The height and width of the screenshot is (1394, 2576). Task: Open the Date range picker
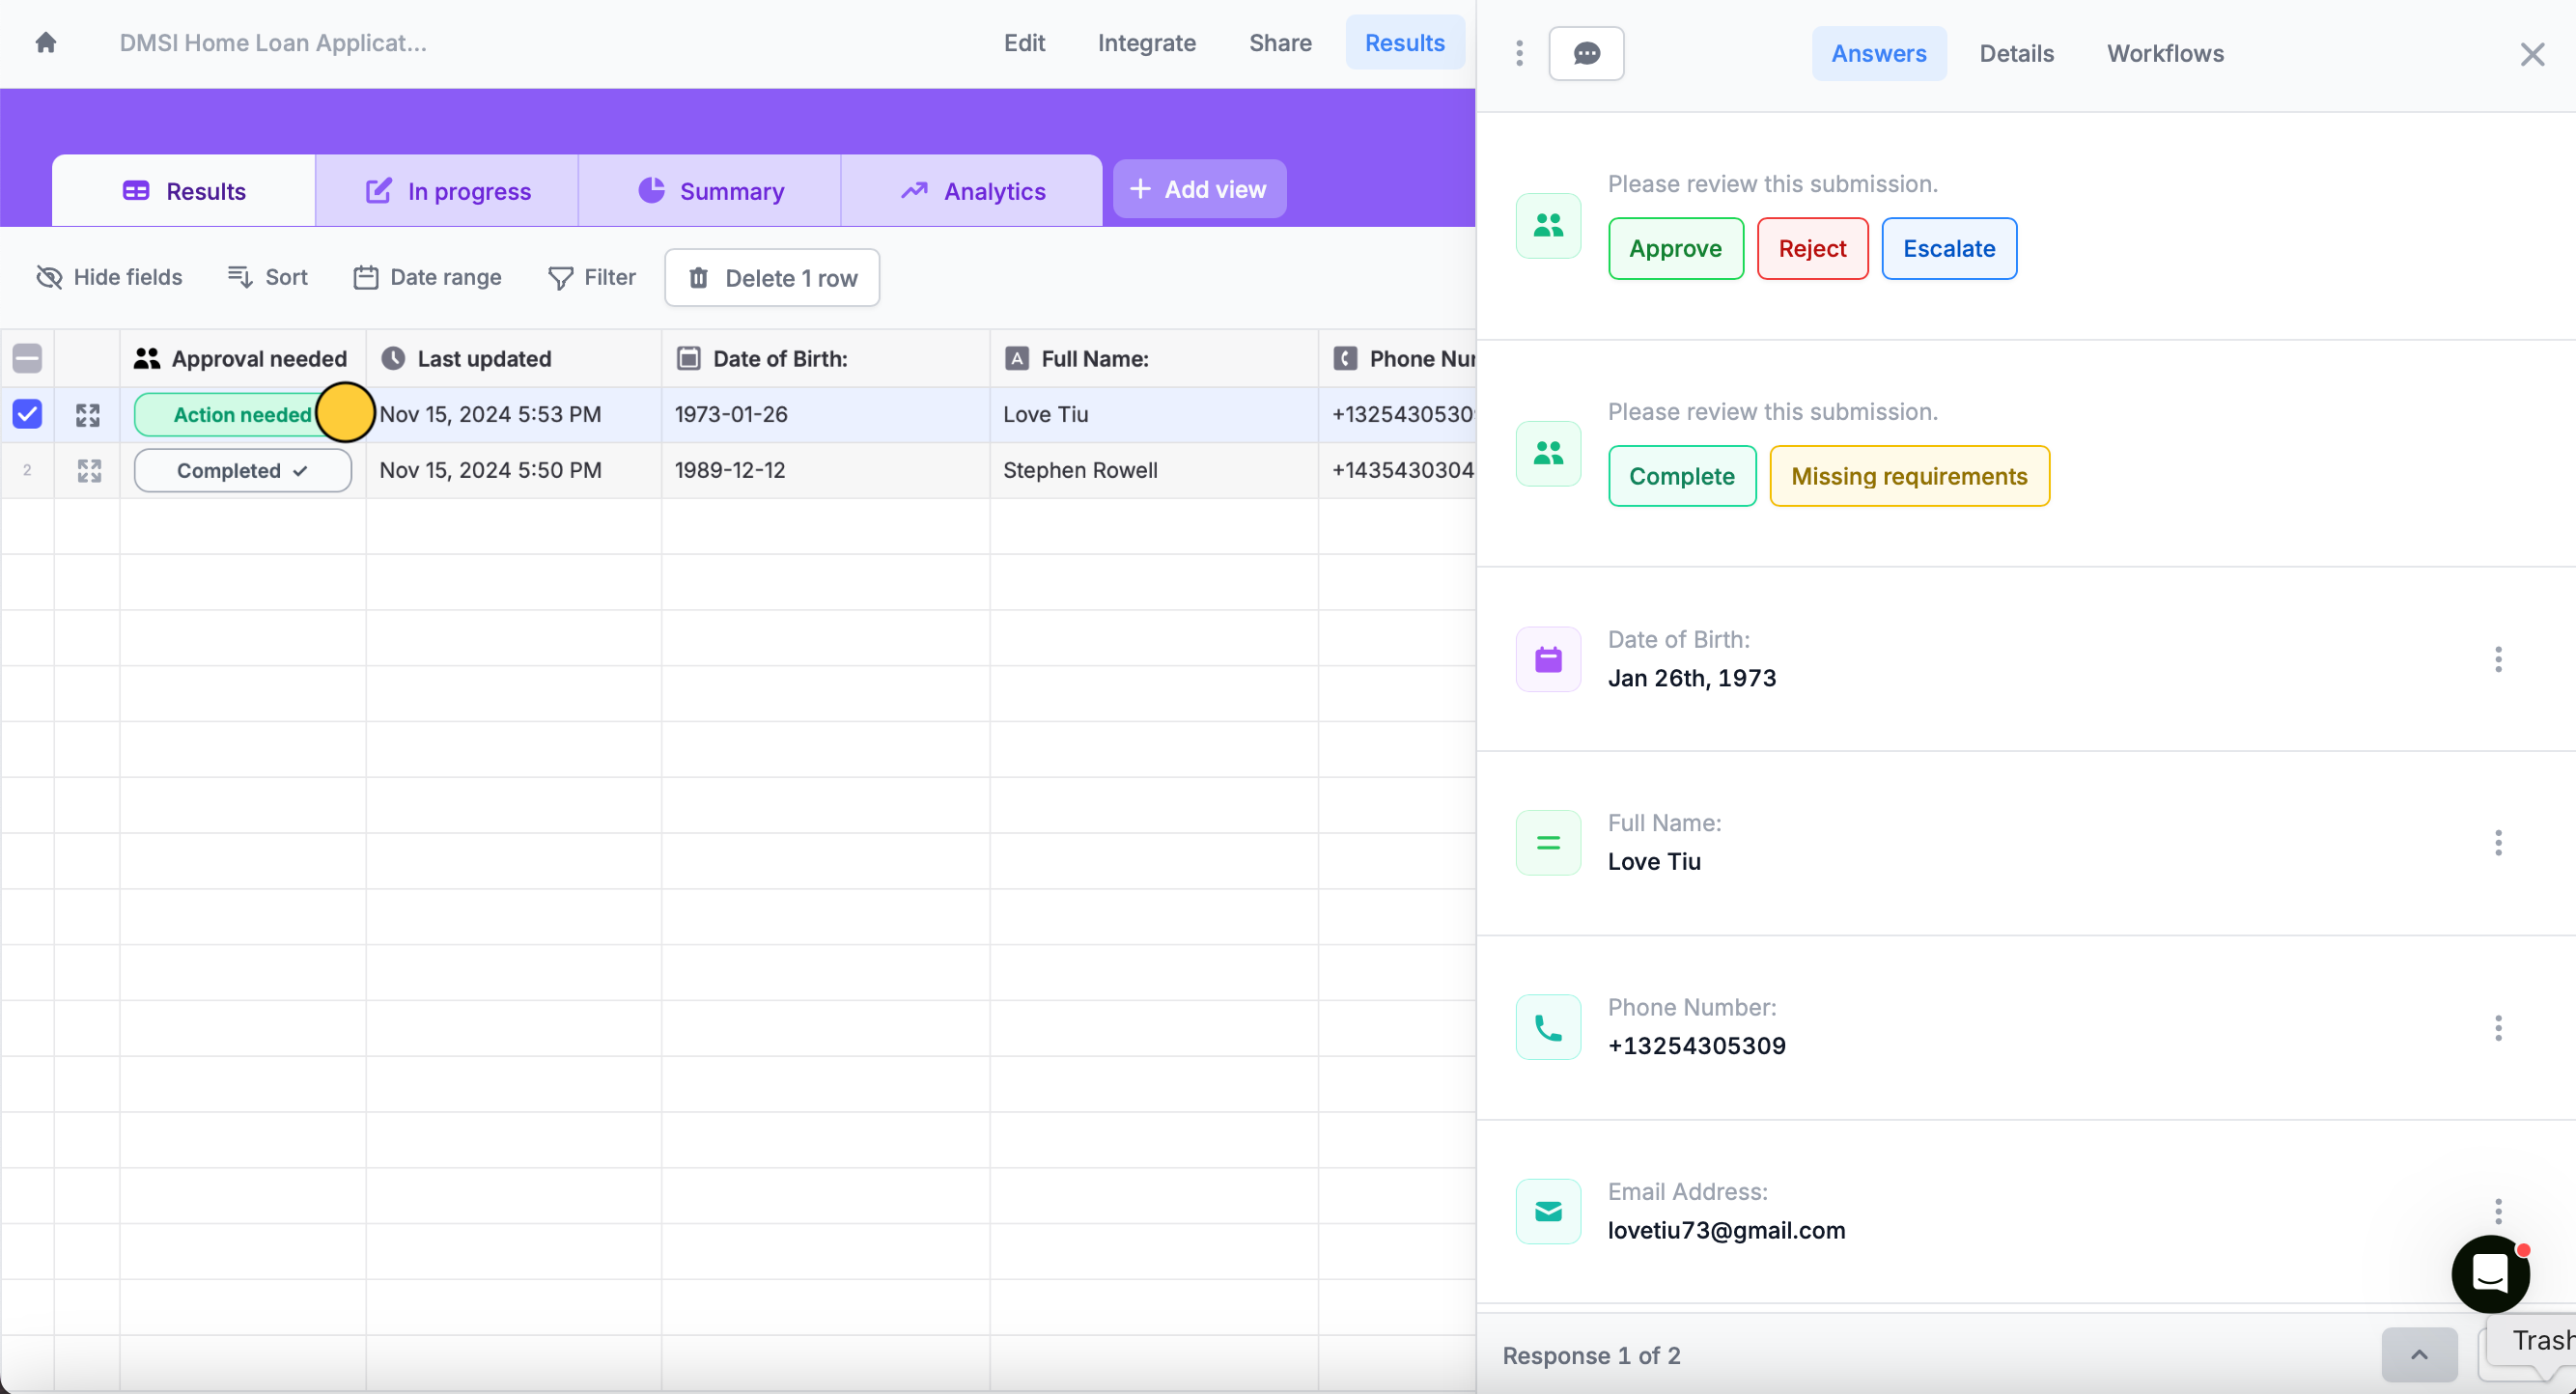click(x=427, y=277)
